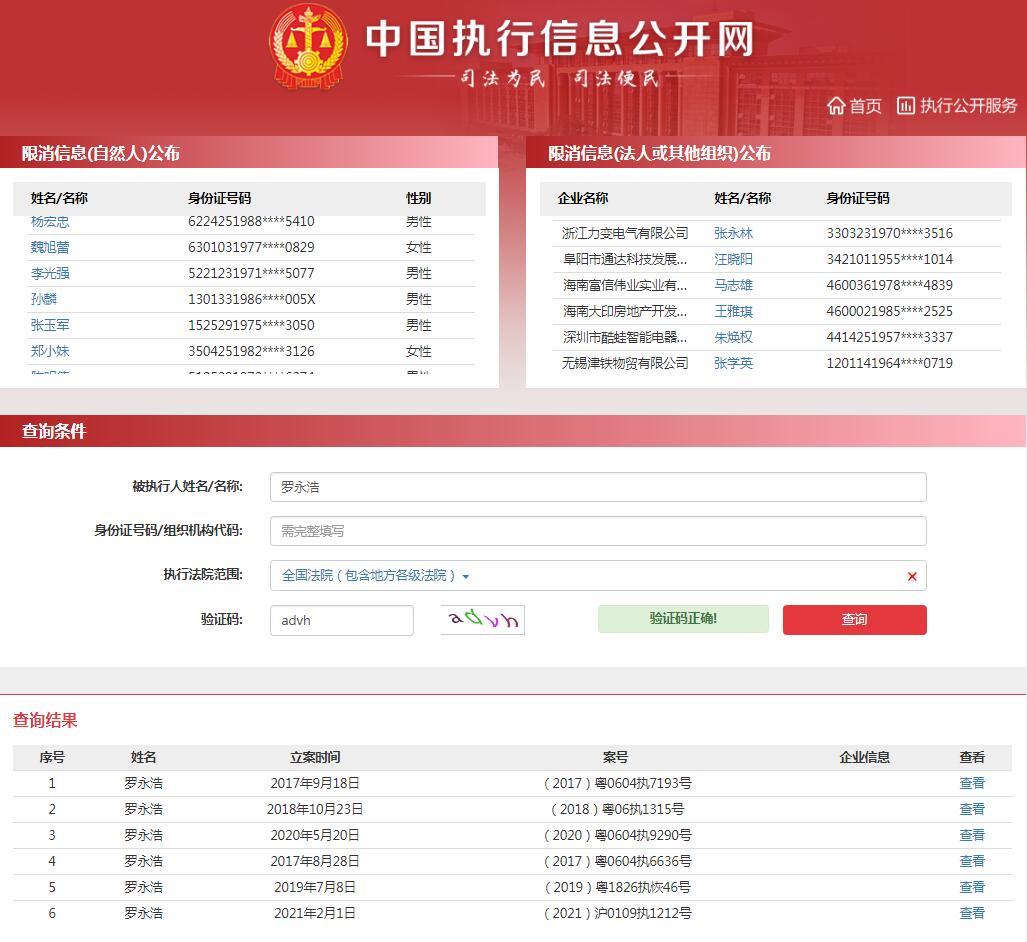Click the 验证码 input with advh
Screen dimensions: 1027x942
pos(341,620)
